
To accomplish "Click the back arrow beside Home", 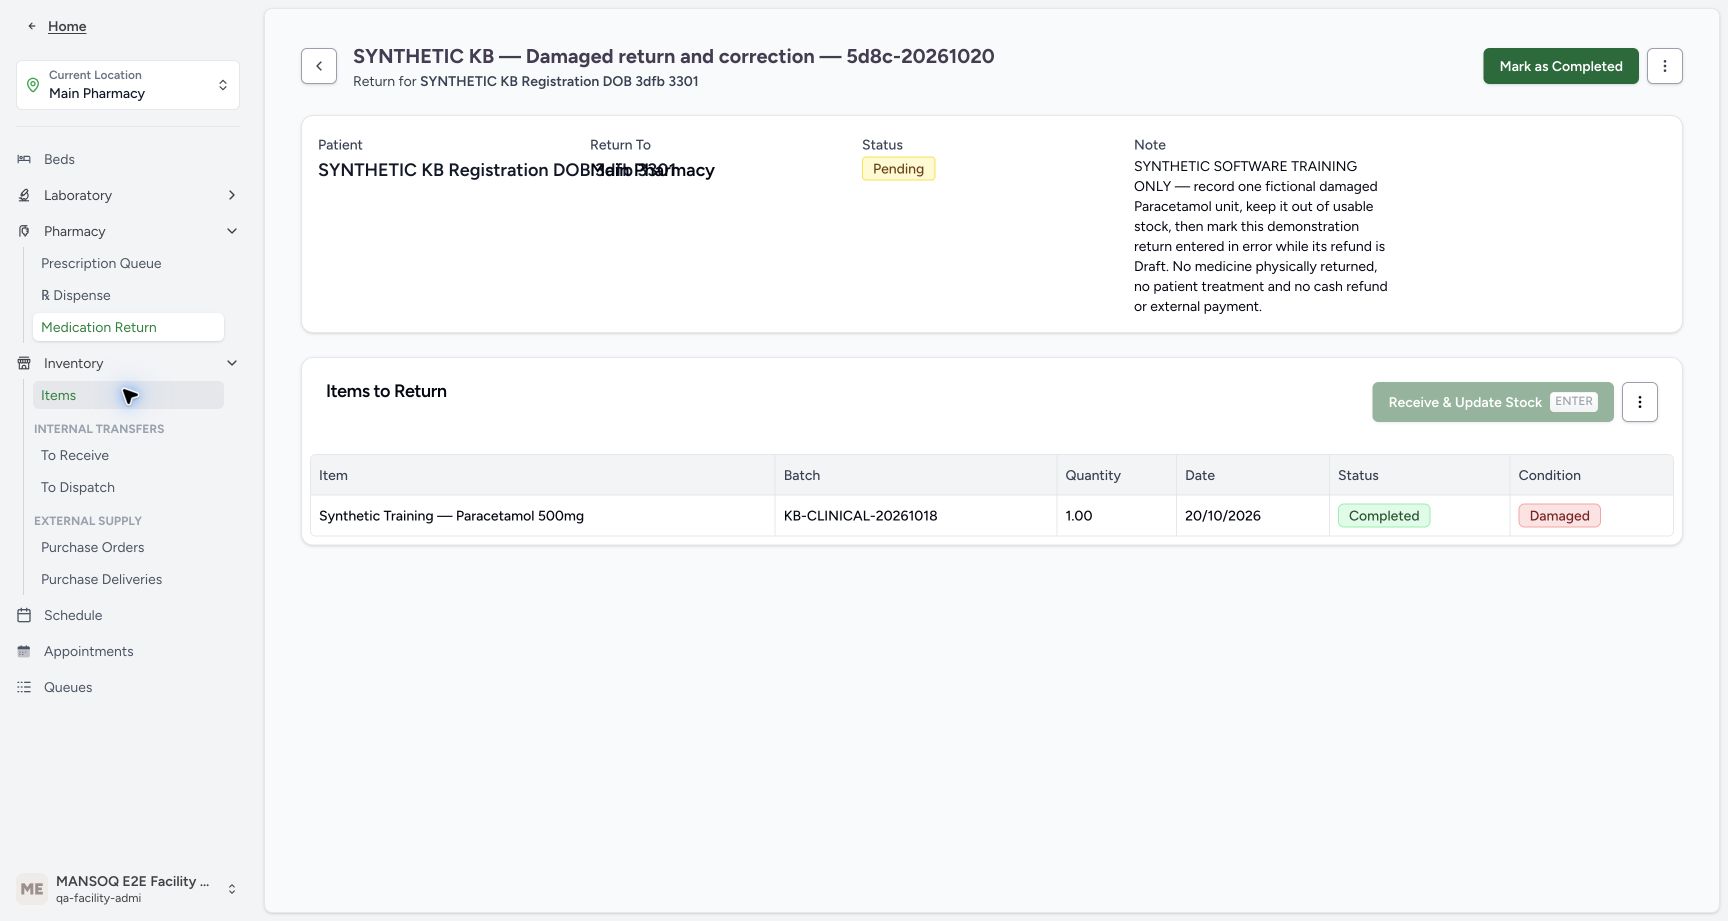I will (x=32, y=26).
